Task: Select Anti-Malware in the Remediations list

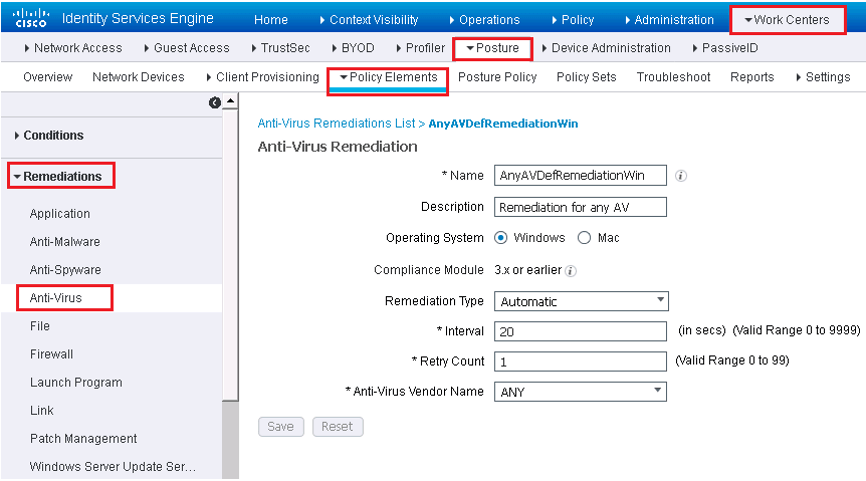Action: [x=65, y=242]
